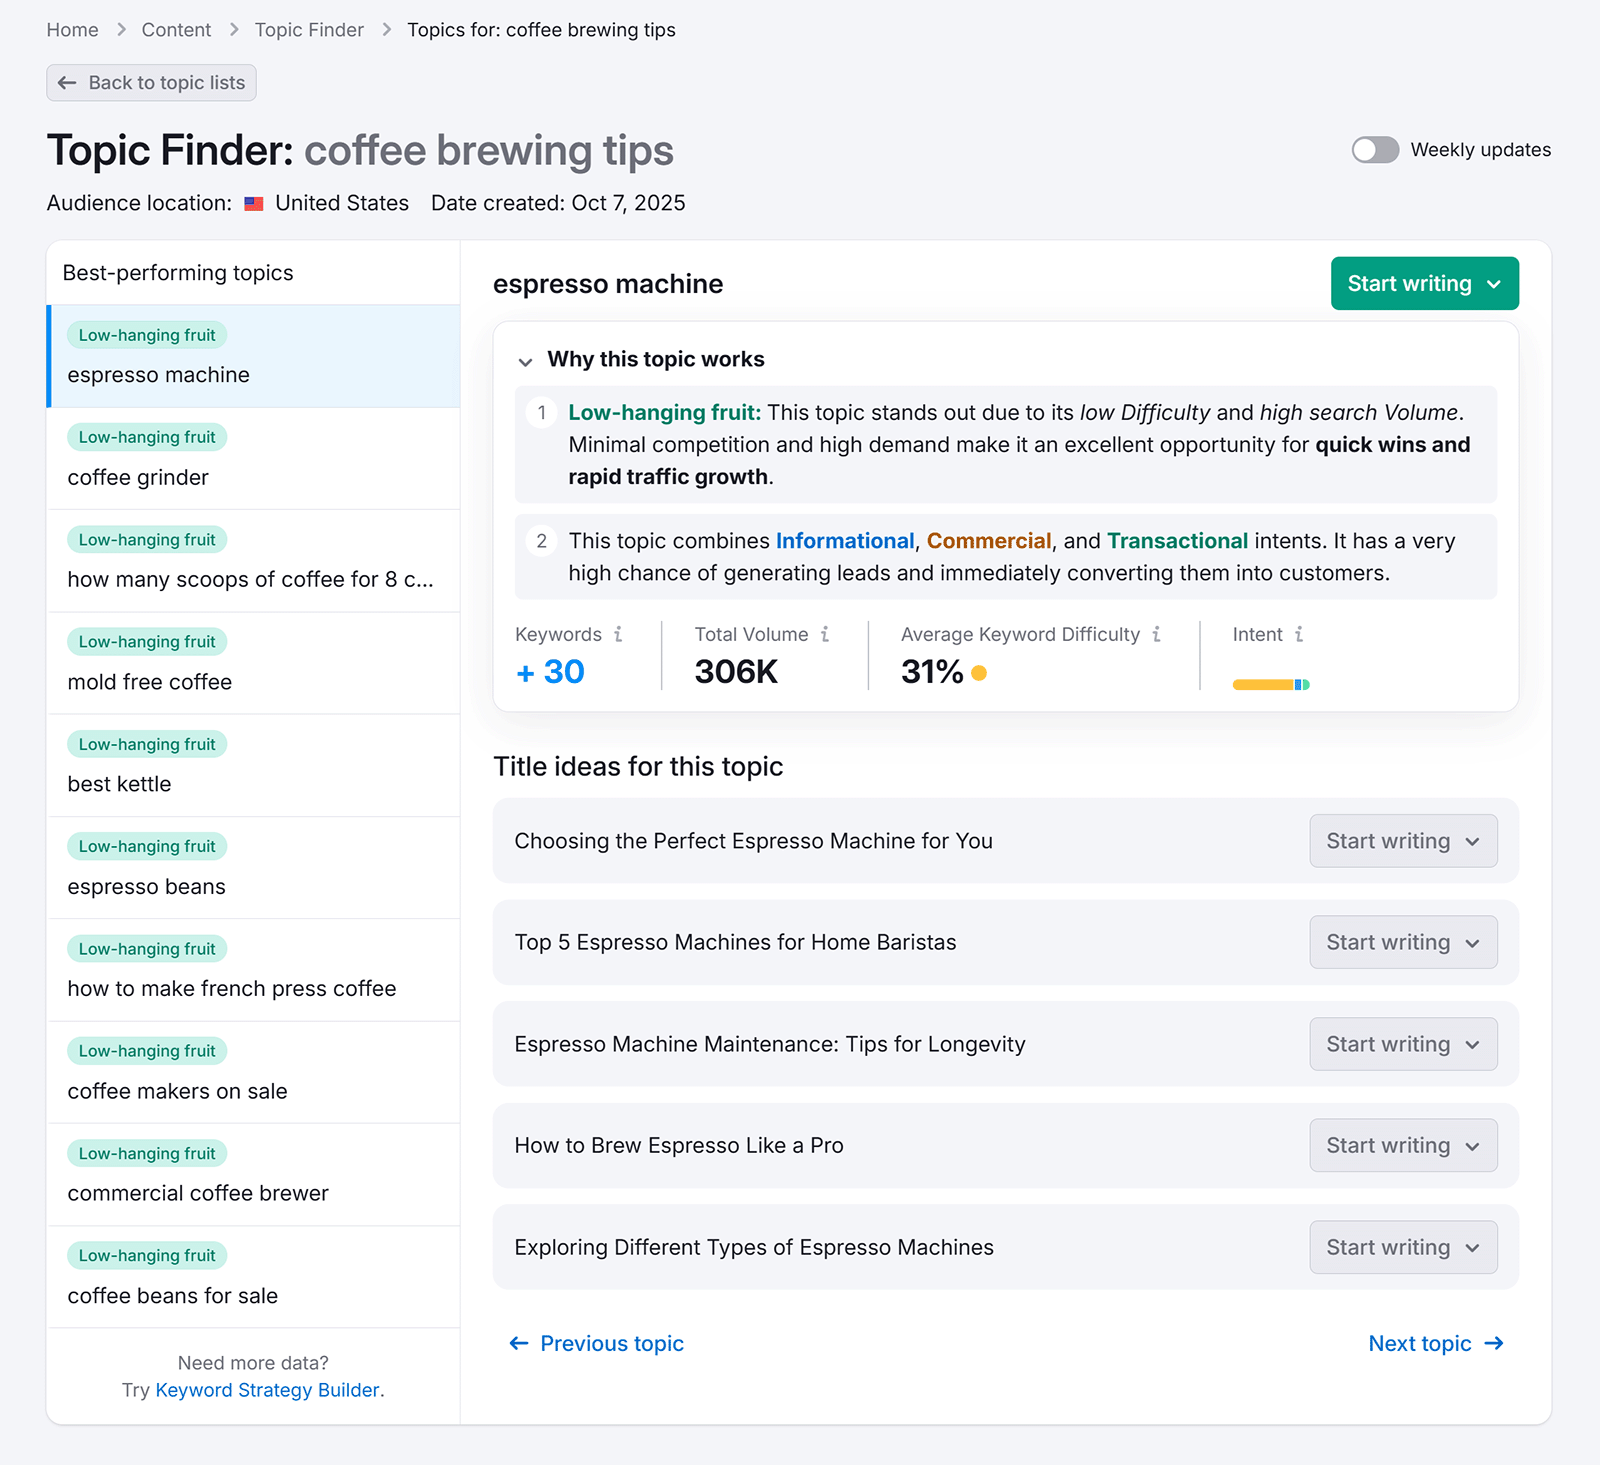Enable the Weekly updates toggle
This screenshot has height=1465, width=1600.
1375,150
